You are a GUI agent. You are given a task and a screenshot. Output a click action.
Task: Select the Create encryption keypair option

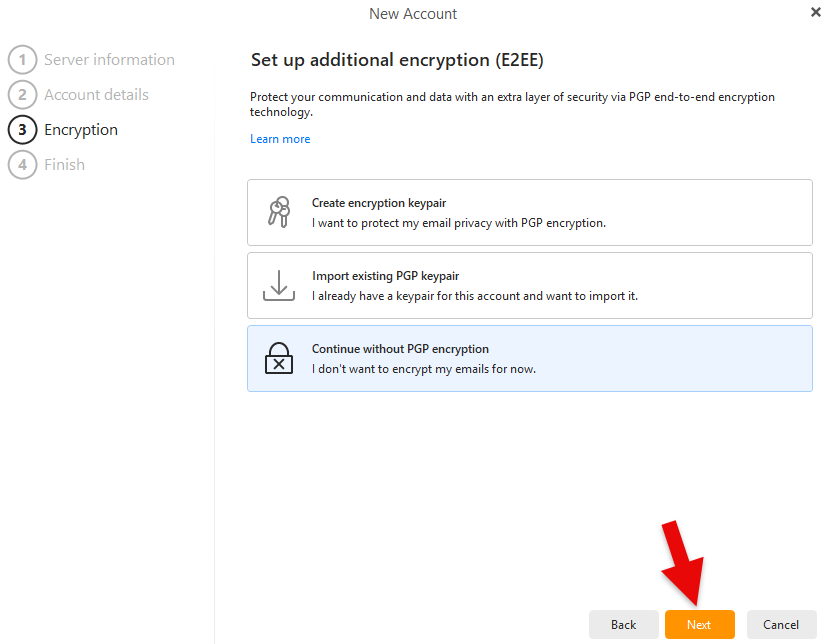point(529,212)
